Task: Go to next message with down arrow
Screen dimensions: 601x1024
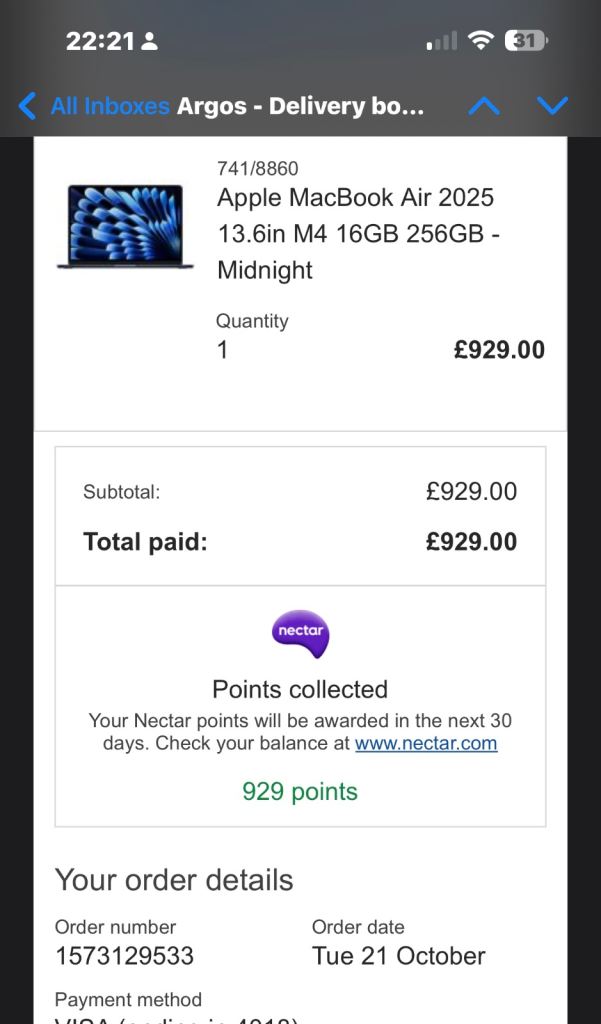Action: click(552, 105)
